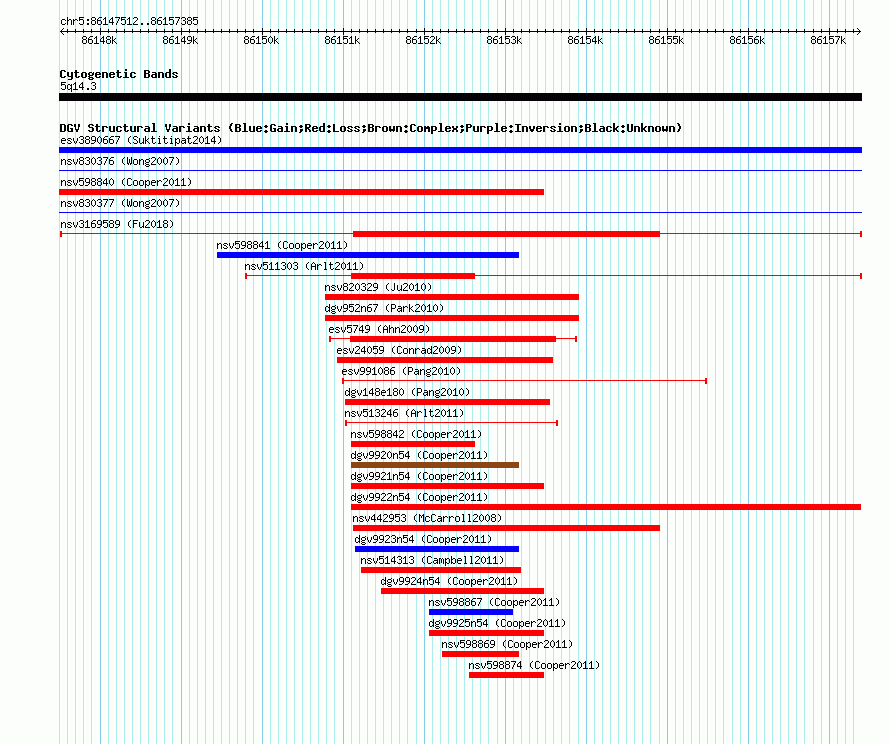The width and height of the screenshot is (890, 744).
Task: Open variant nsv598874 (Cooper2011)
Action: pyautogui.click(x=534, y=665)
